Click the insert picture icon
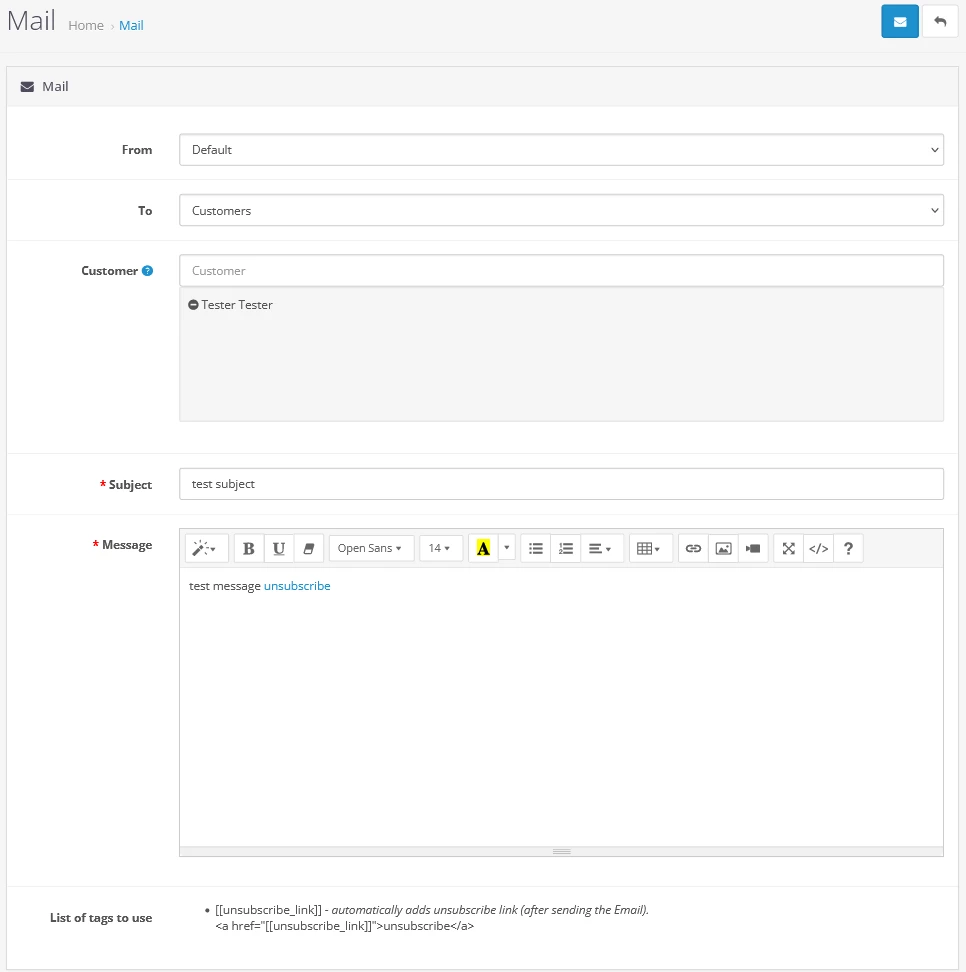Screen dimensions: 966x972 pos(723,548)
